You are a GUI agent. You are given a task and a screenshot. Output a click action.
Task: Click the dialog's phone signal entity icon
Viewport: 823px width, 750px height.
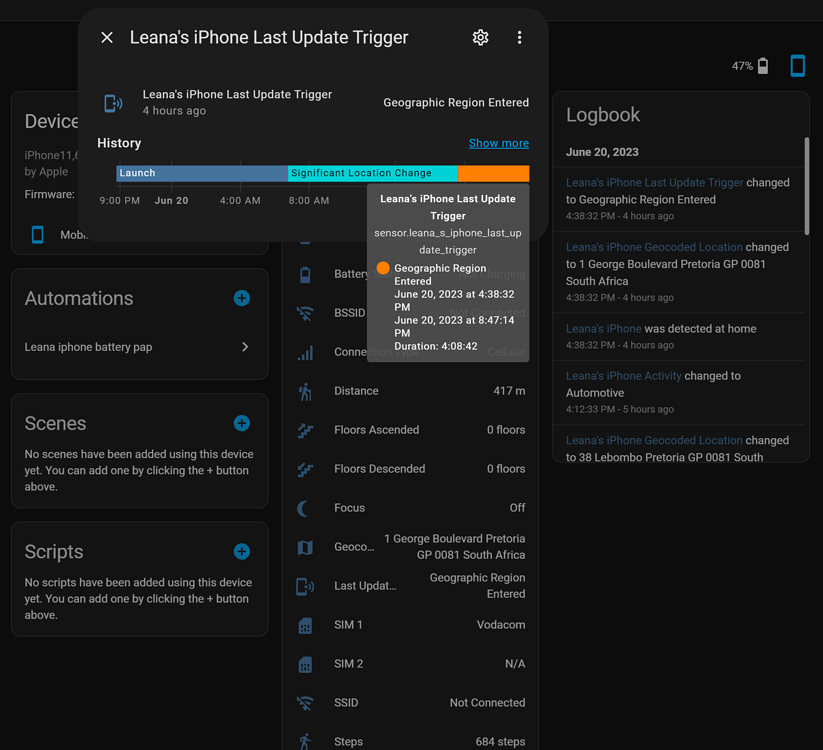[113, 103]
